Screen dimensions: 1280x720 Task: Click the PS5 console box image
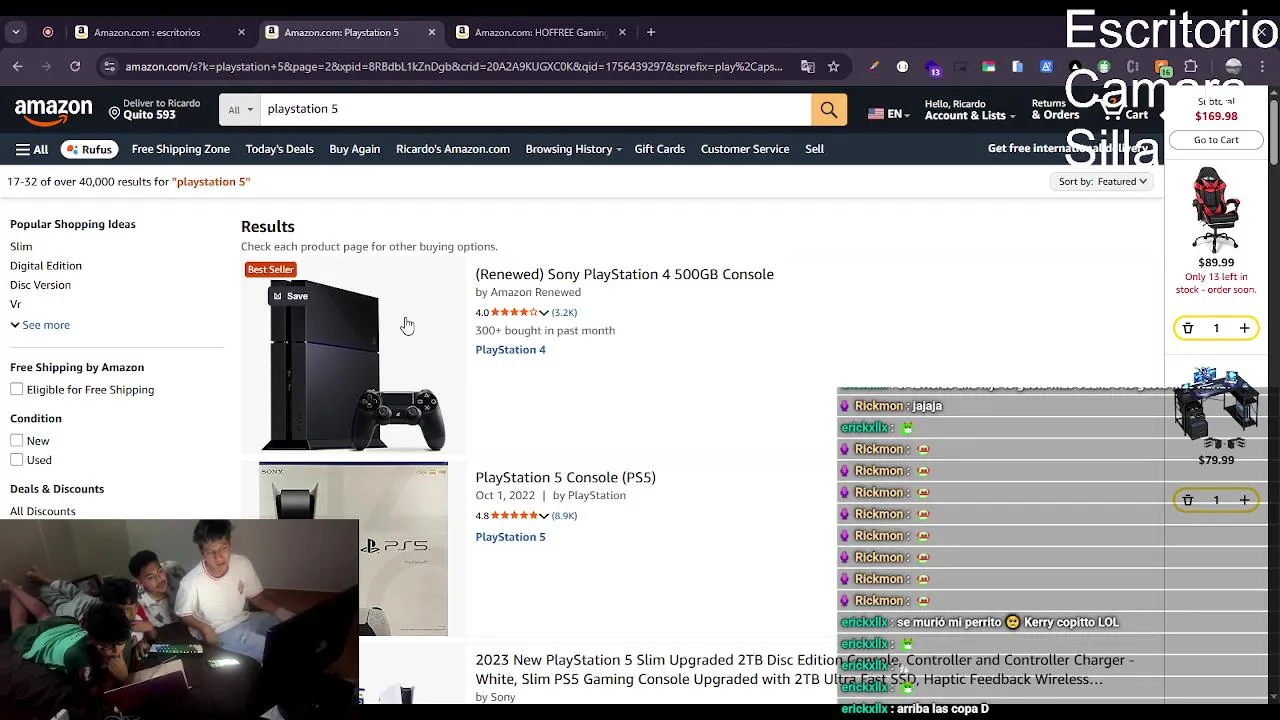pos(353,548)
